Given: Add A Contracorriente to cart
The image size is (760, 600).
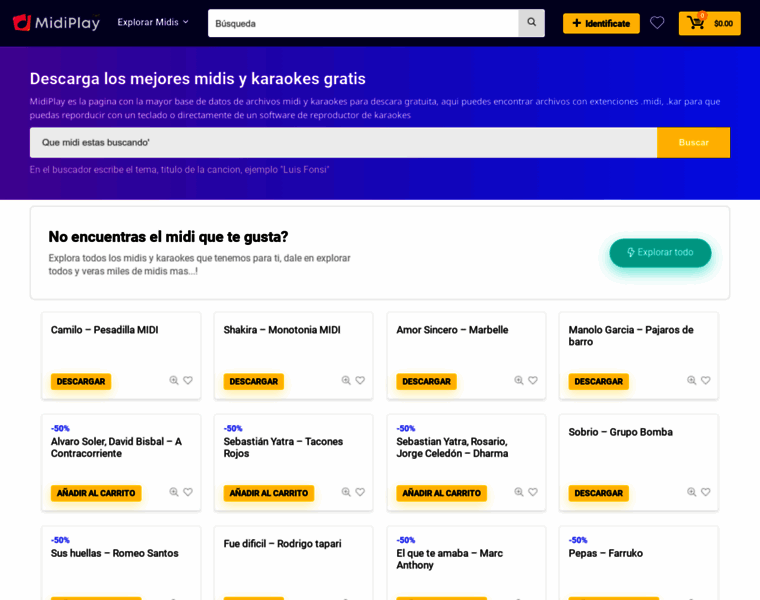Looking at the screenshot, I should tap(96, 493).
